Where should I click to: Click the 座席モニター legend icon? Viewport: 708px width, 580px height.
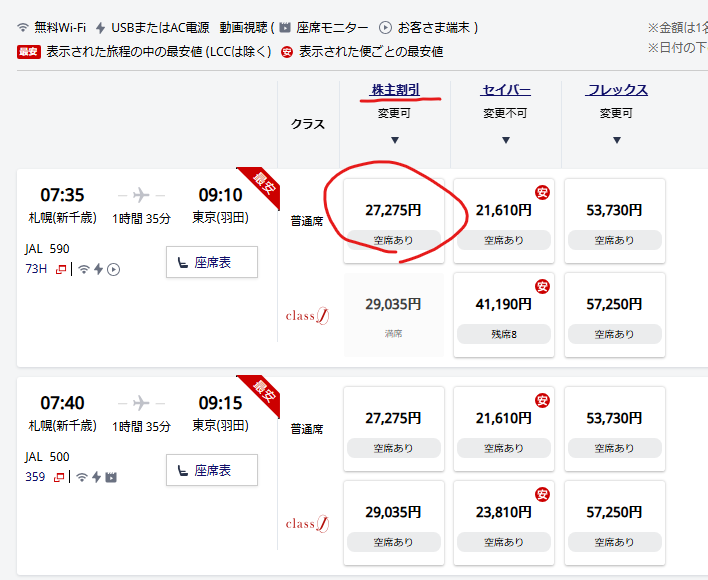pyautogui.click(x=285, y=28)
